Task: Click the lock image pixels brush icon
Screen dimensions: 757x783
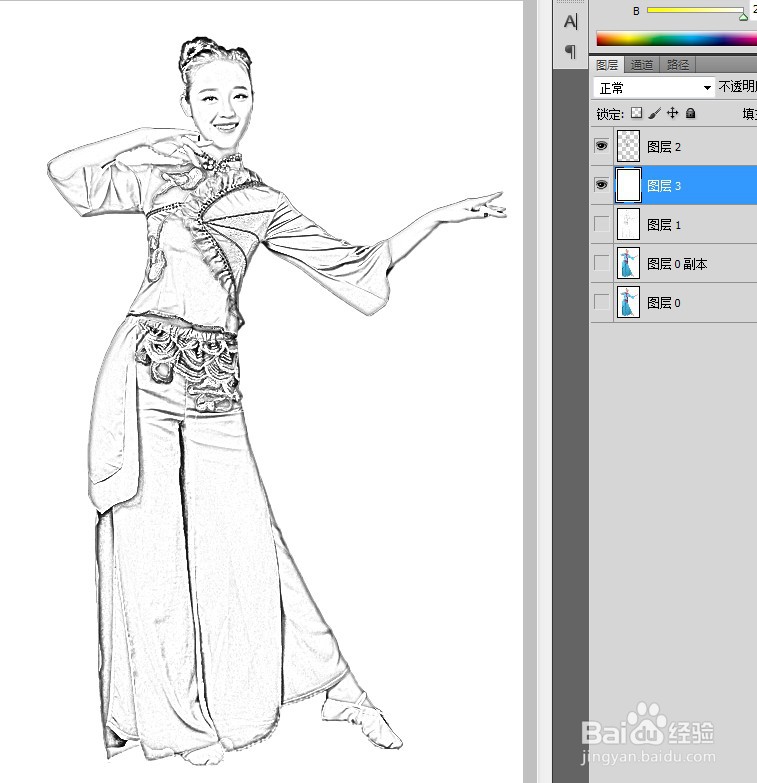Action: pos(655,113)
